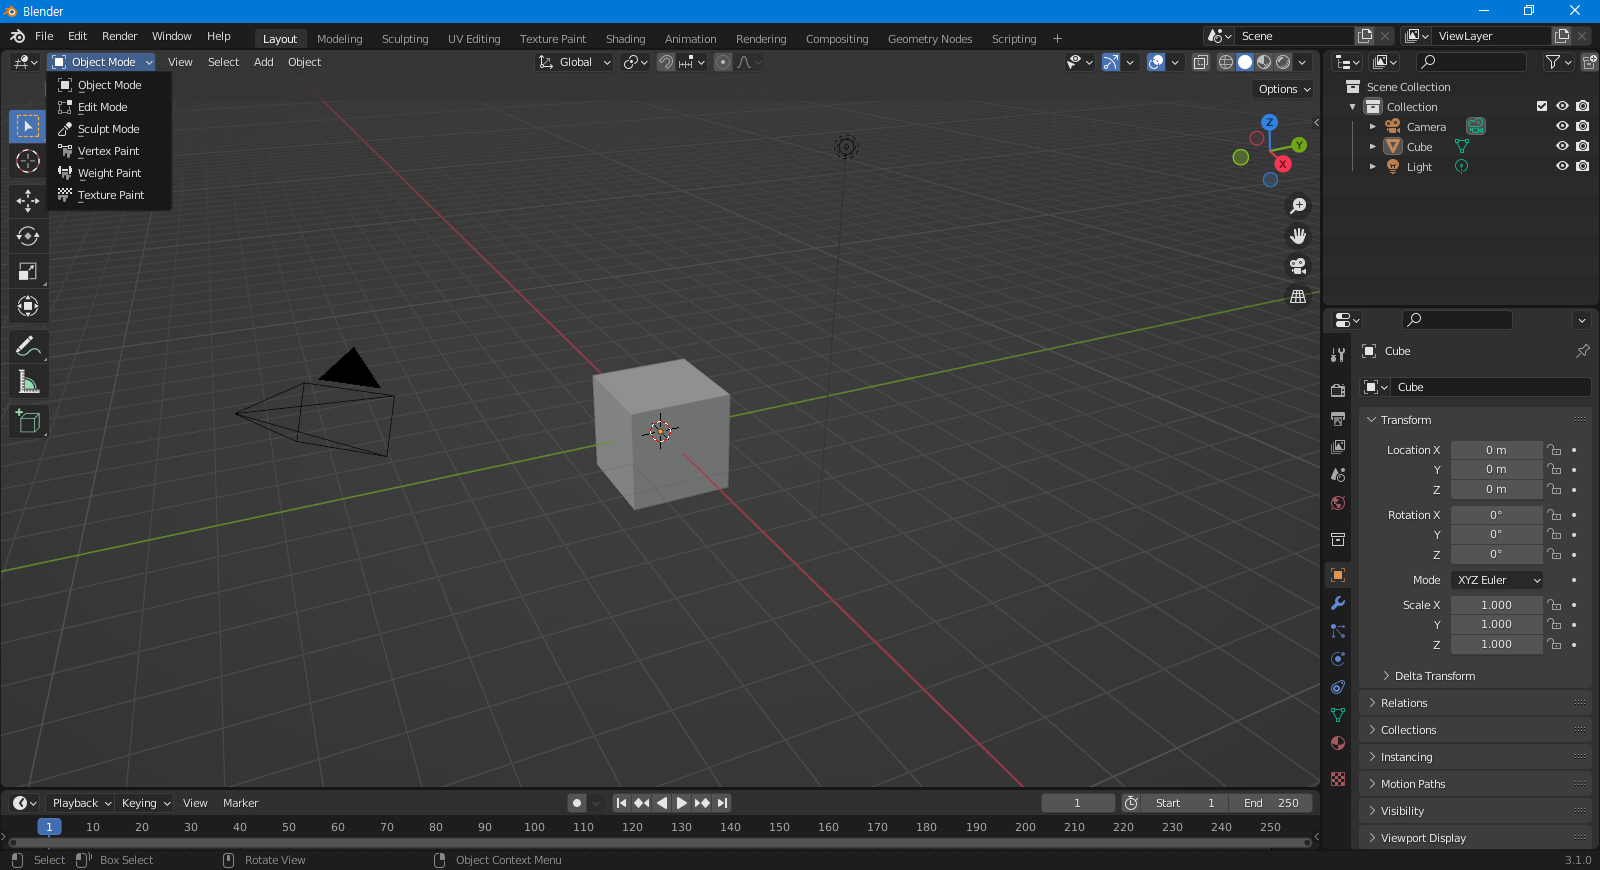Screen dimensions: 1600x870
Task: Open the viewport Options dropdown
Action: click(1284, 89)
